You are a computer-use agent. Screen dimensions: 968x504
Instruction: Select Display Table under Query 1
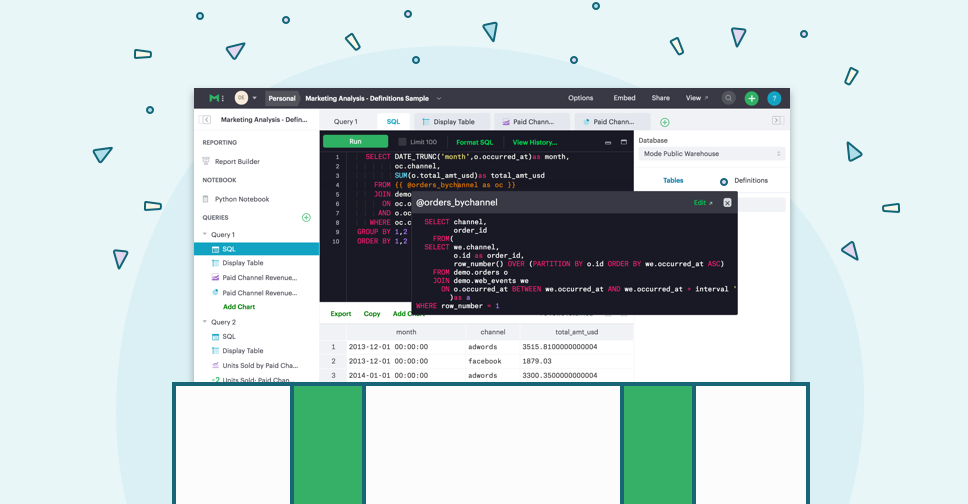point(243,263)
